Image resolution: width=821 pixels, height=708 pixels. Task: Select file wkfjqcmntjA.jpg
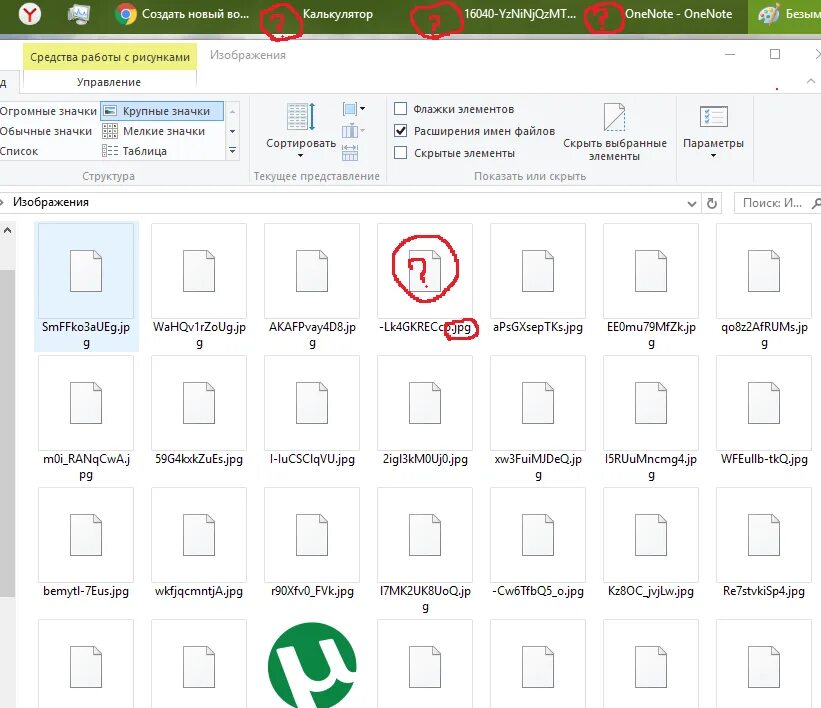pos(199,543)
